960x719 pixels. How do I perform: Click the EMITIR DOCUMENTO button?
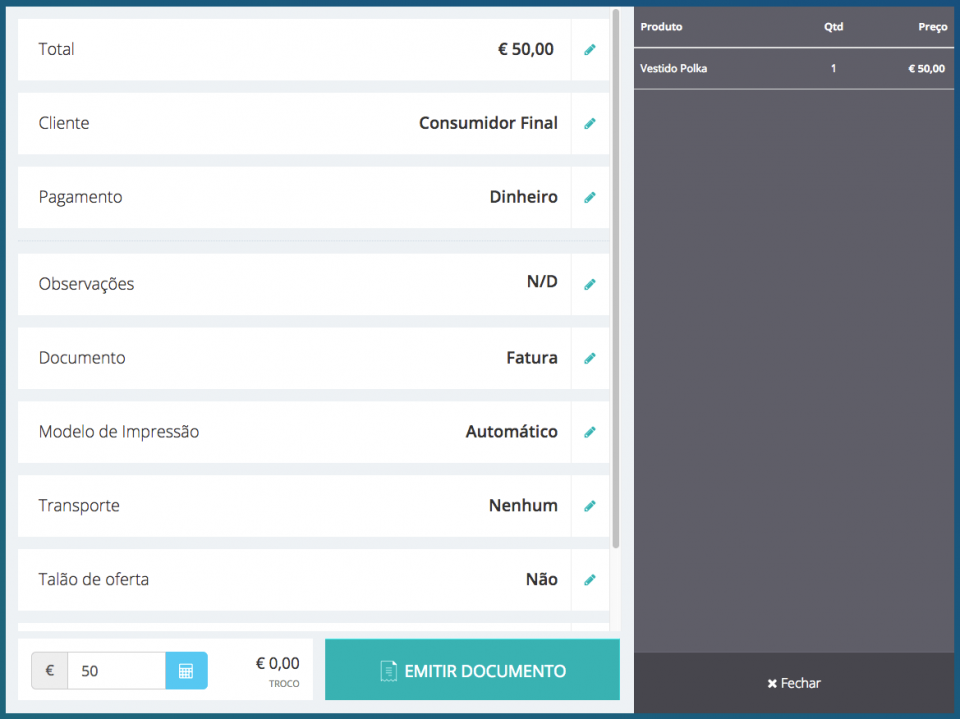(472, 671)
